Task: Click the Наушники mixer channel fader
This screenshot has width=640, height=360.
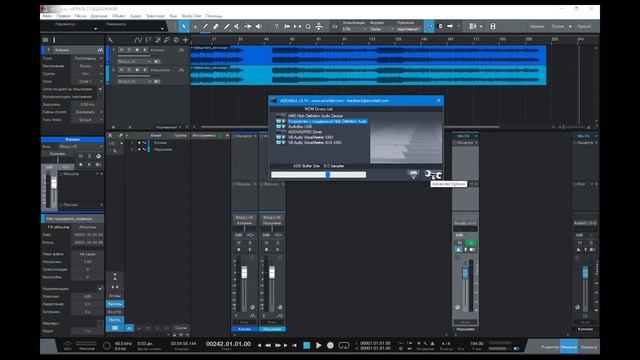Action: click(272, 272)
